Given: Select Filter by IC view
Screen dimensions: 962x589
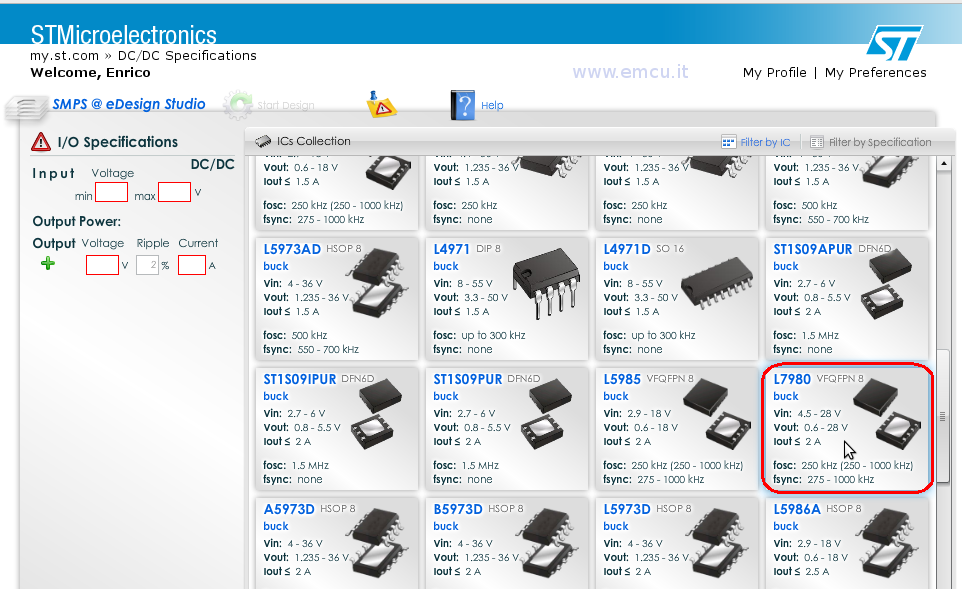Looking at the screenshot, I should 765,142.
